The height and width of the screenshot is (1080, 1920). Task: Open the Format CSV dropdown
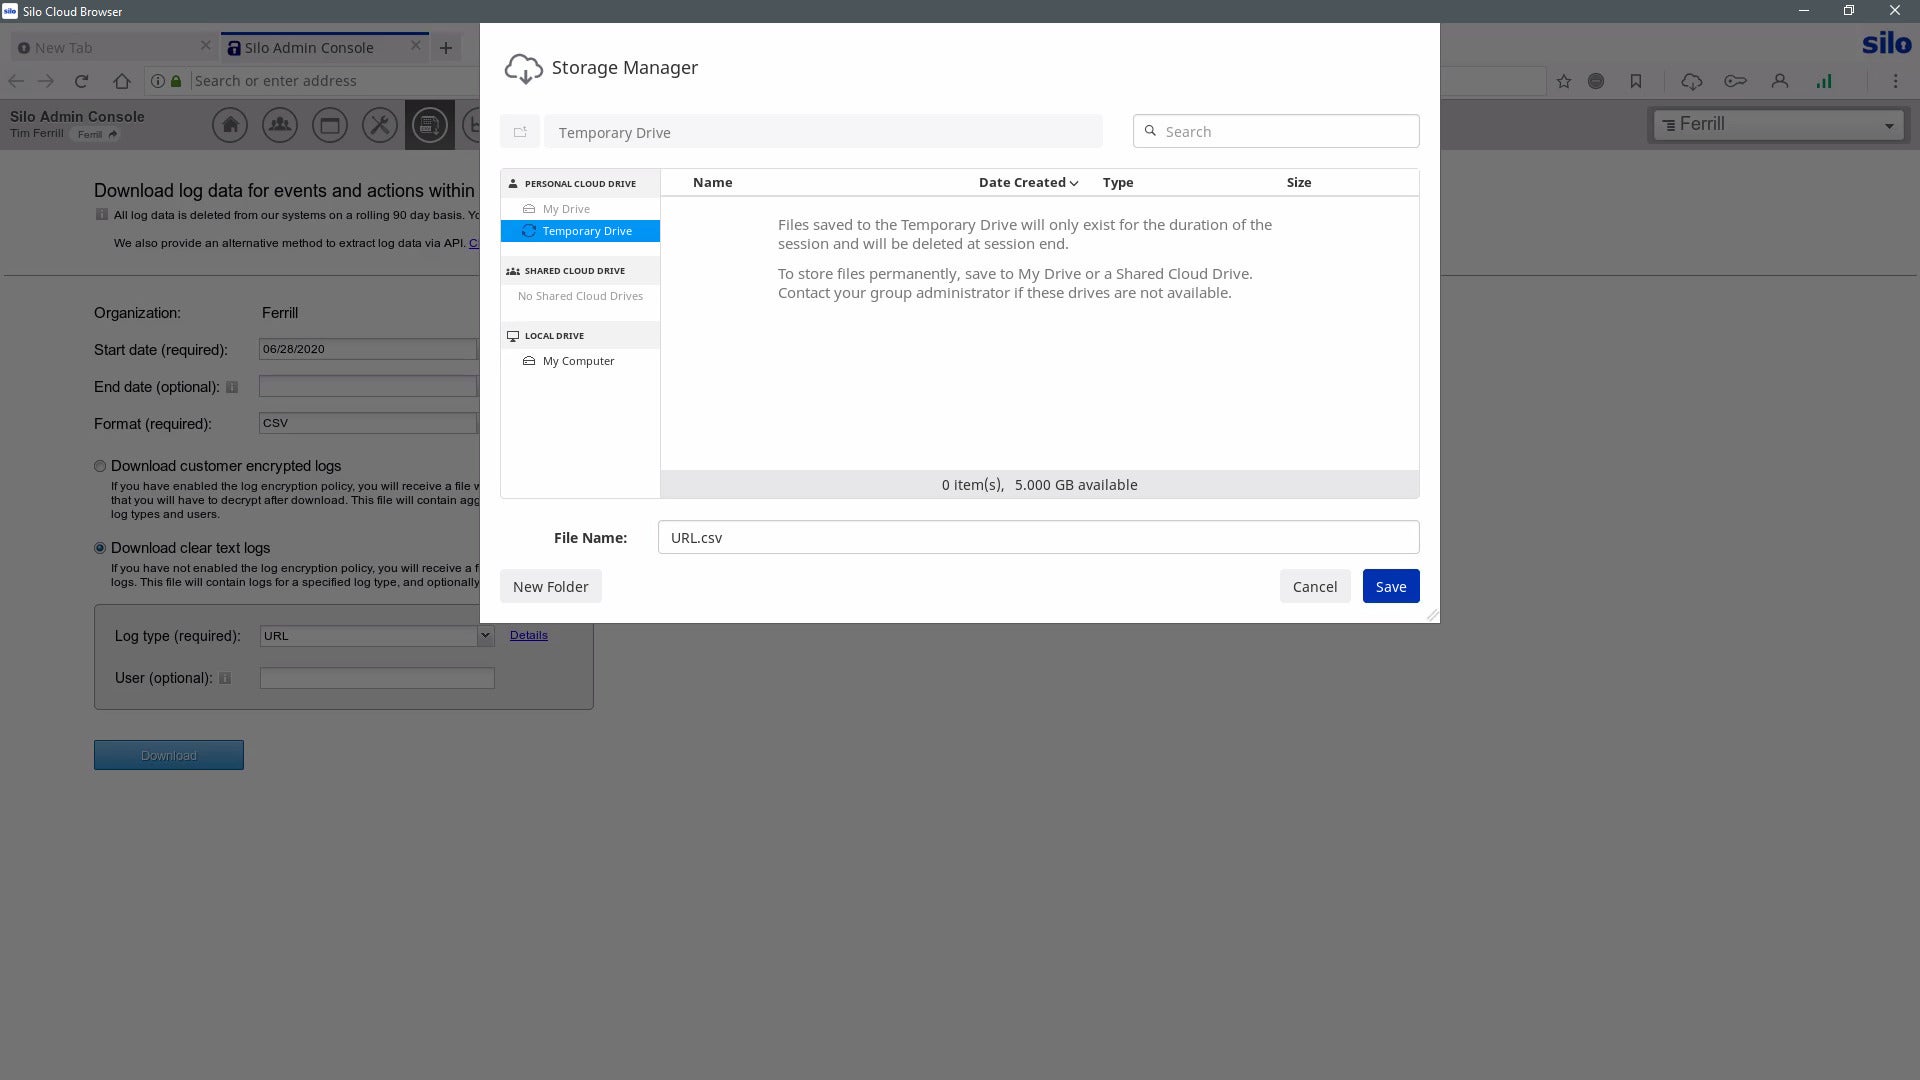point(368,423)
